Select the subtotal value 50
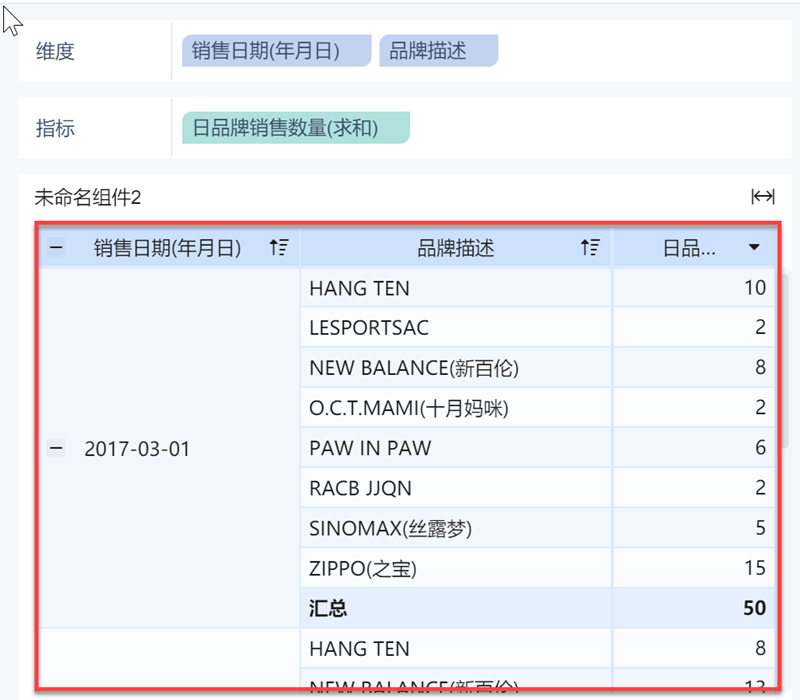Screen dimensions: 800x700 [x=753, y=608]
